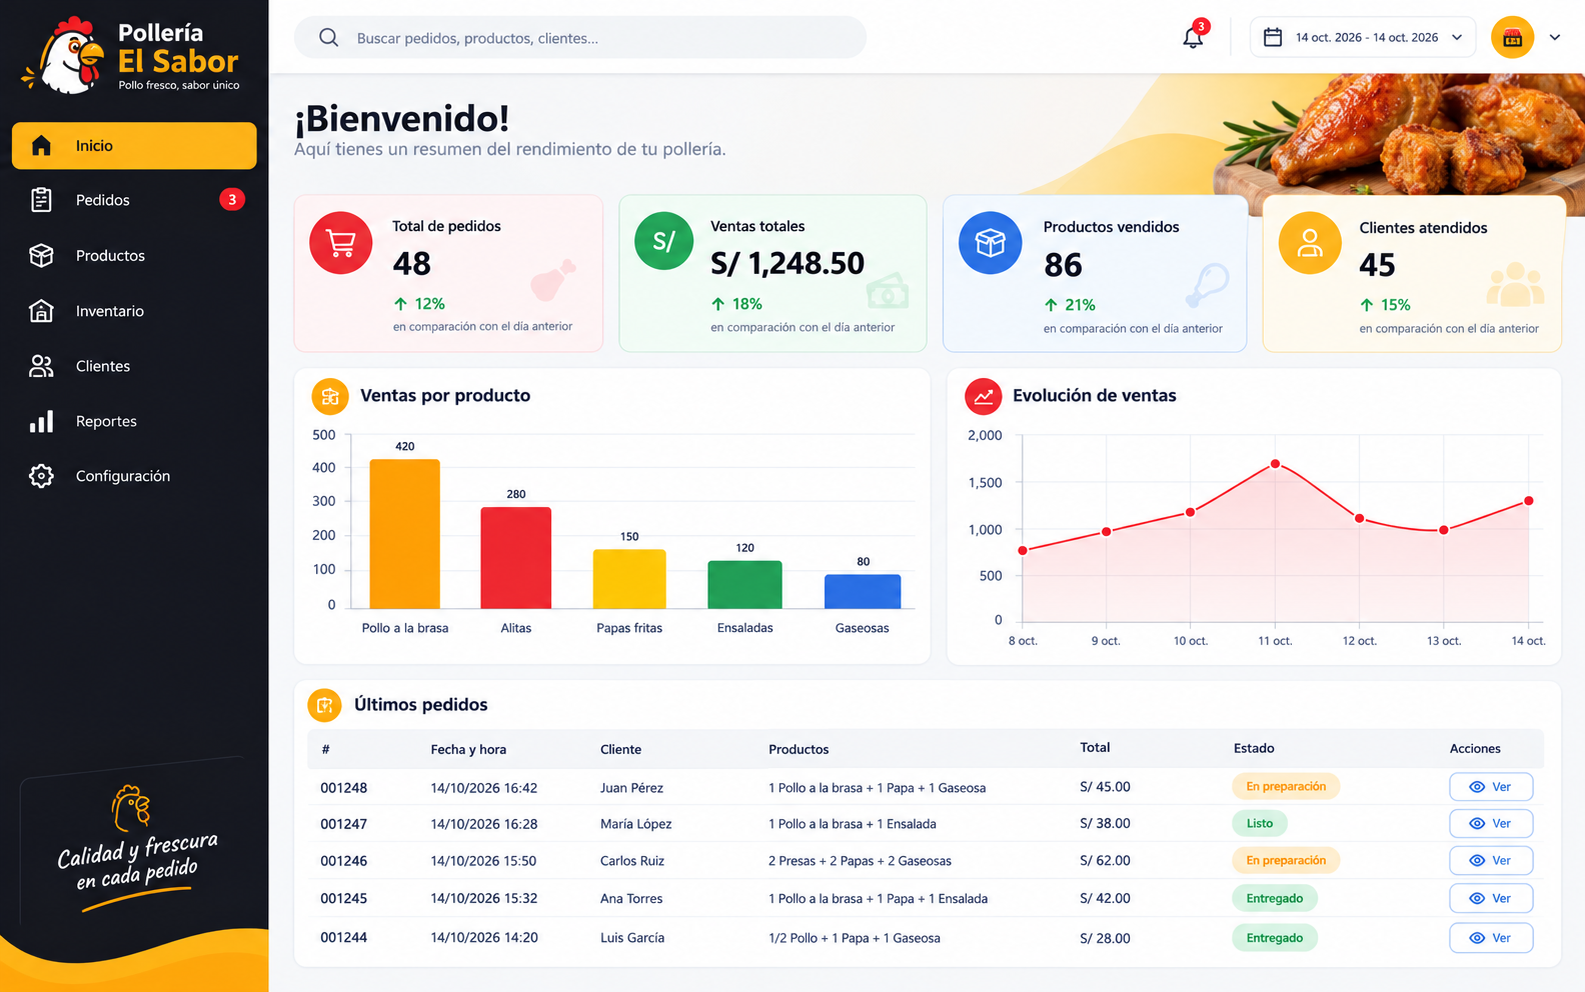This screenshot has height=992, width=1585.
Task: Open the orange store profile avatar
Action: click(x=1512, y=38)
